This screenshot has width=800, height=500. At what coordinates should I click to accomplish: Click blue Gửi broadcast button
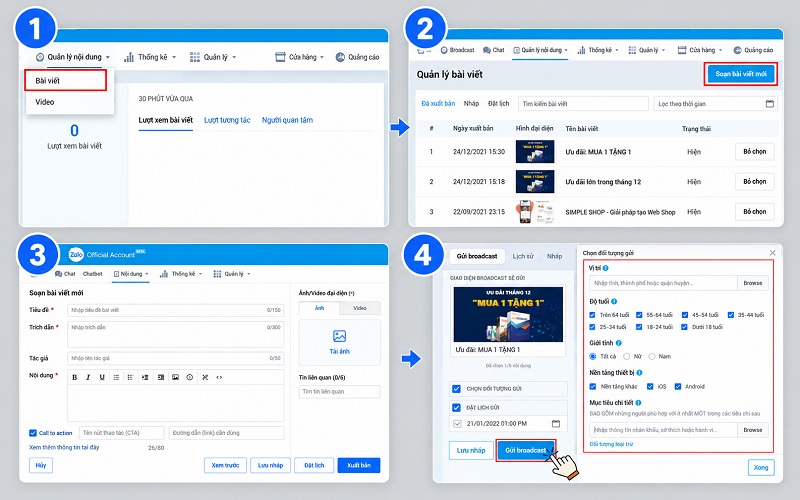[526, 451]
